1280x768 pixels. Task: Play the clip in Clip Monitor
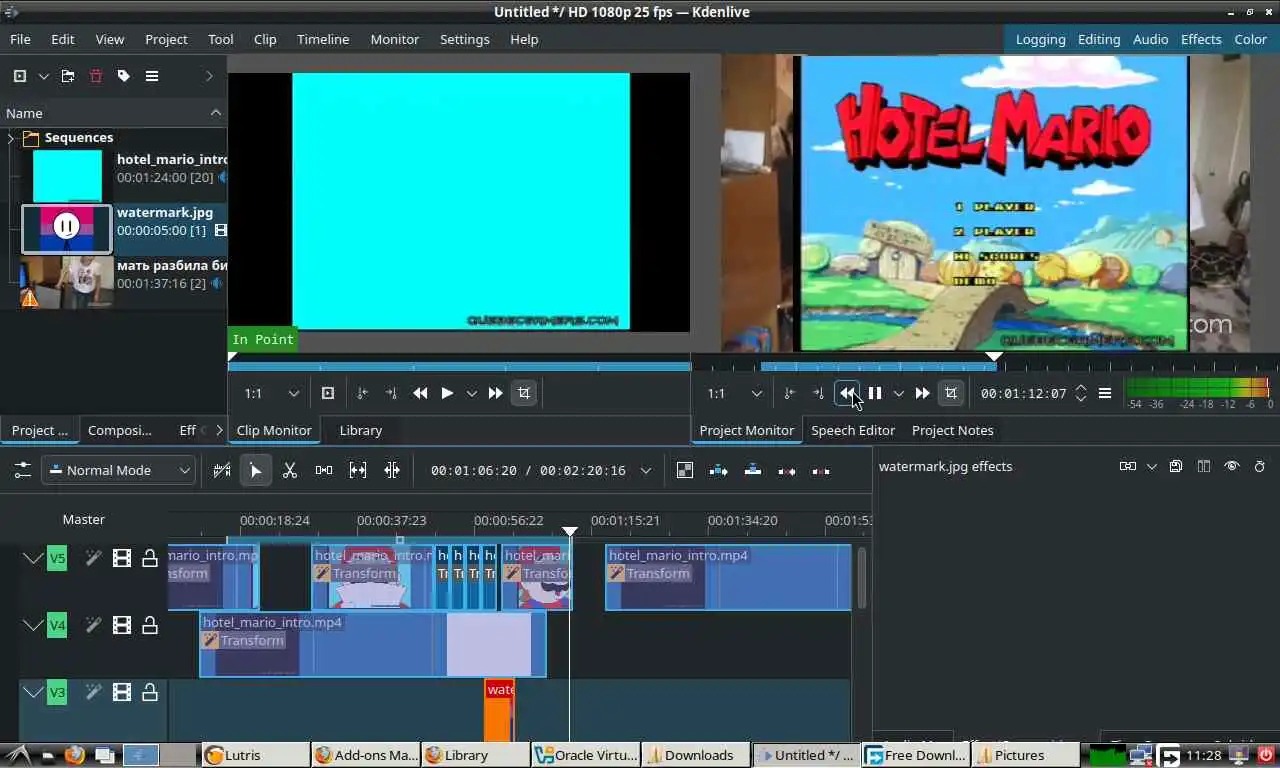tap(447, 393)
